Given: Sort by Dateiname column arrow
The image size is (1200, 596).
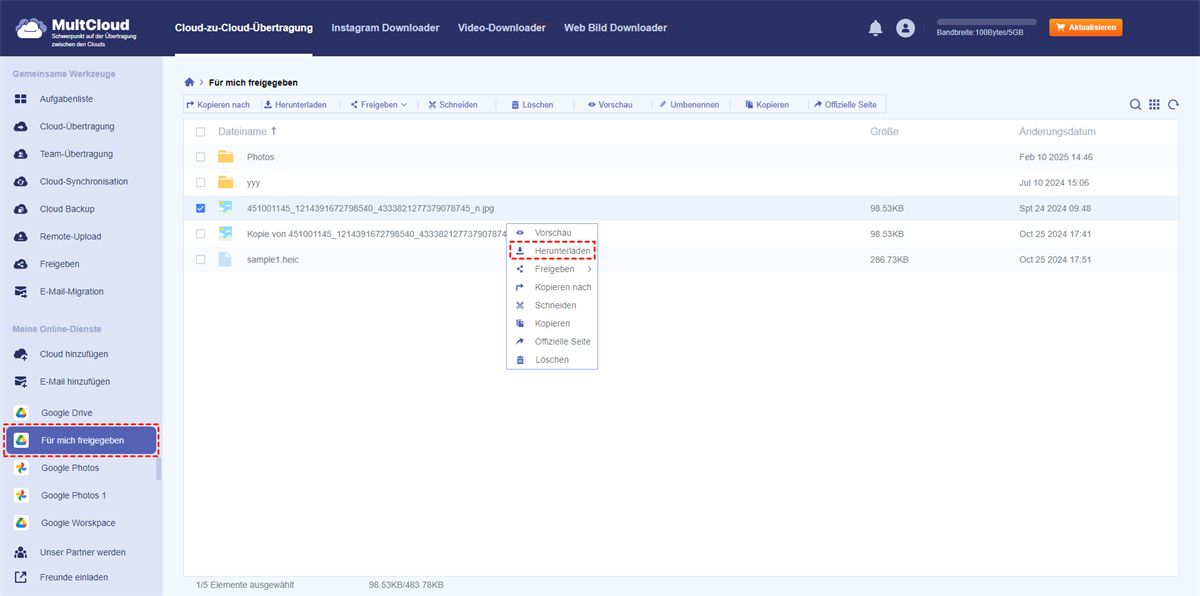Looking at the screenshot, I should coord(274,132).
